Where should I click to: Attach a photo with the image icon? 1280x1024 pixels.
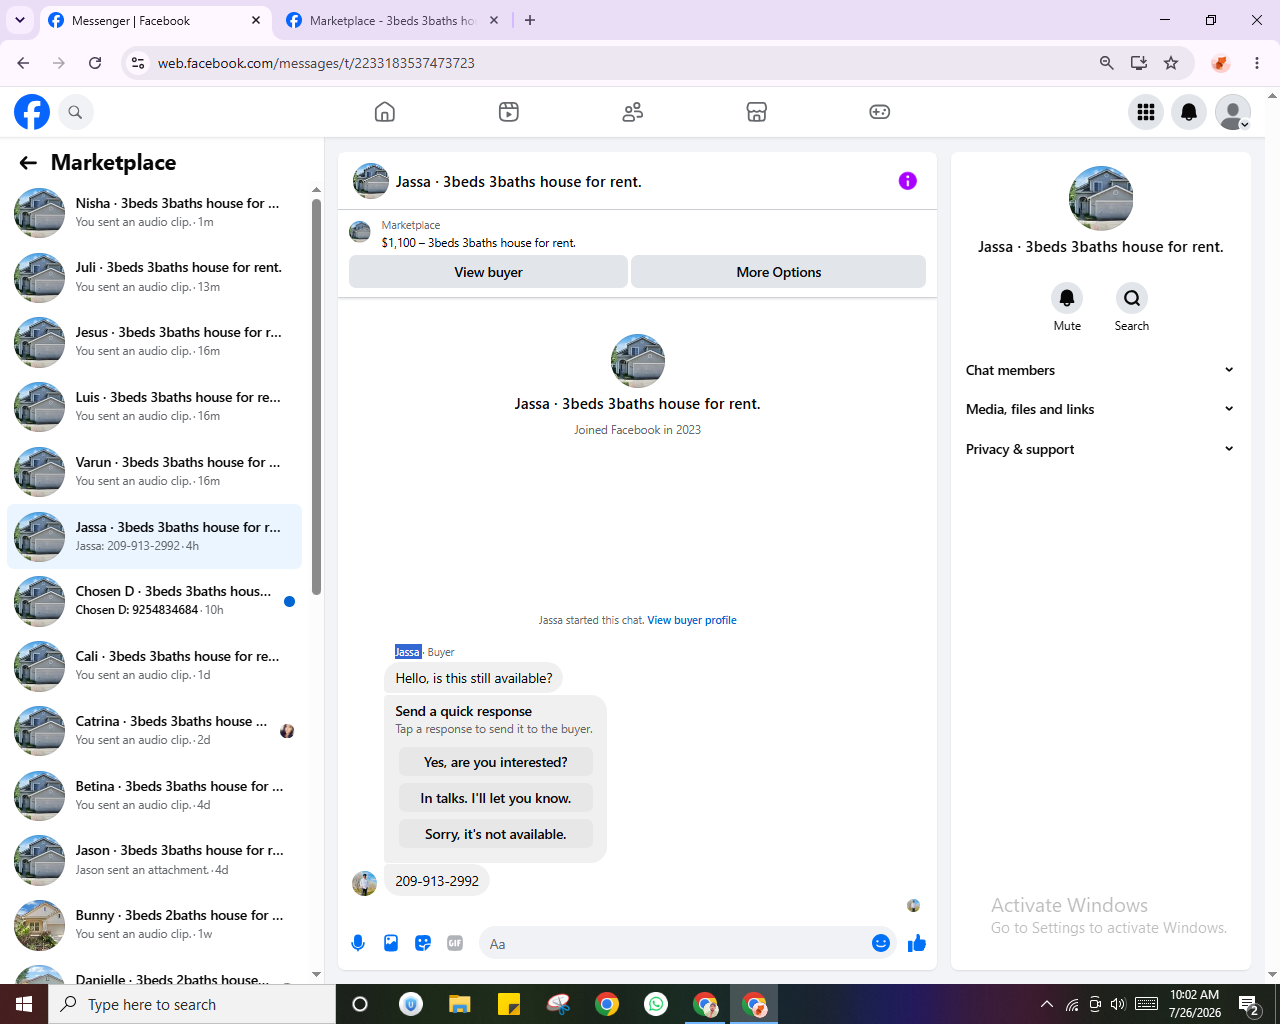click(391, 943)
